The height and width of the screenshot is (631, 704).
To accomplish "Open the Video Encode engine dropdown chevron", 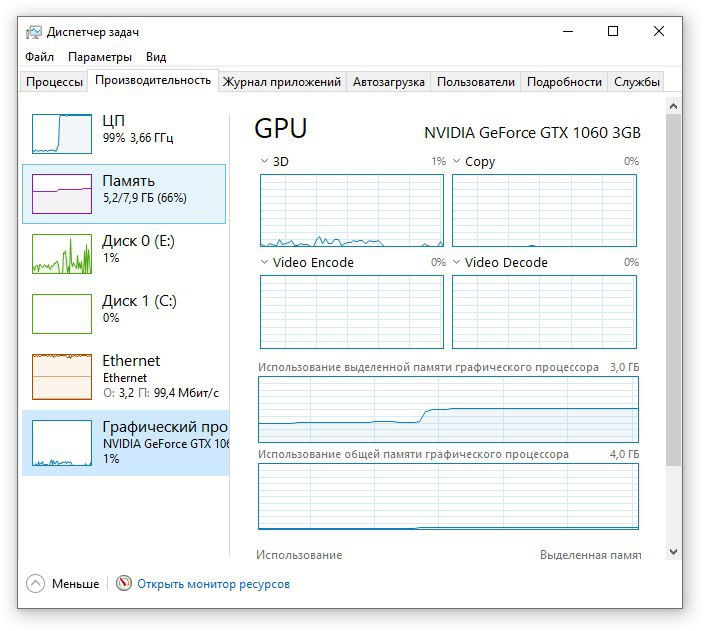I will 264,262.
